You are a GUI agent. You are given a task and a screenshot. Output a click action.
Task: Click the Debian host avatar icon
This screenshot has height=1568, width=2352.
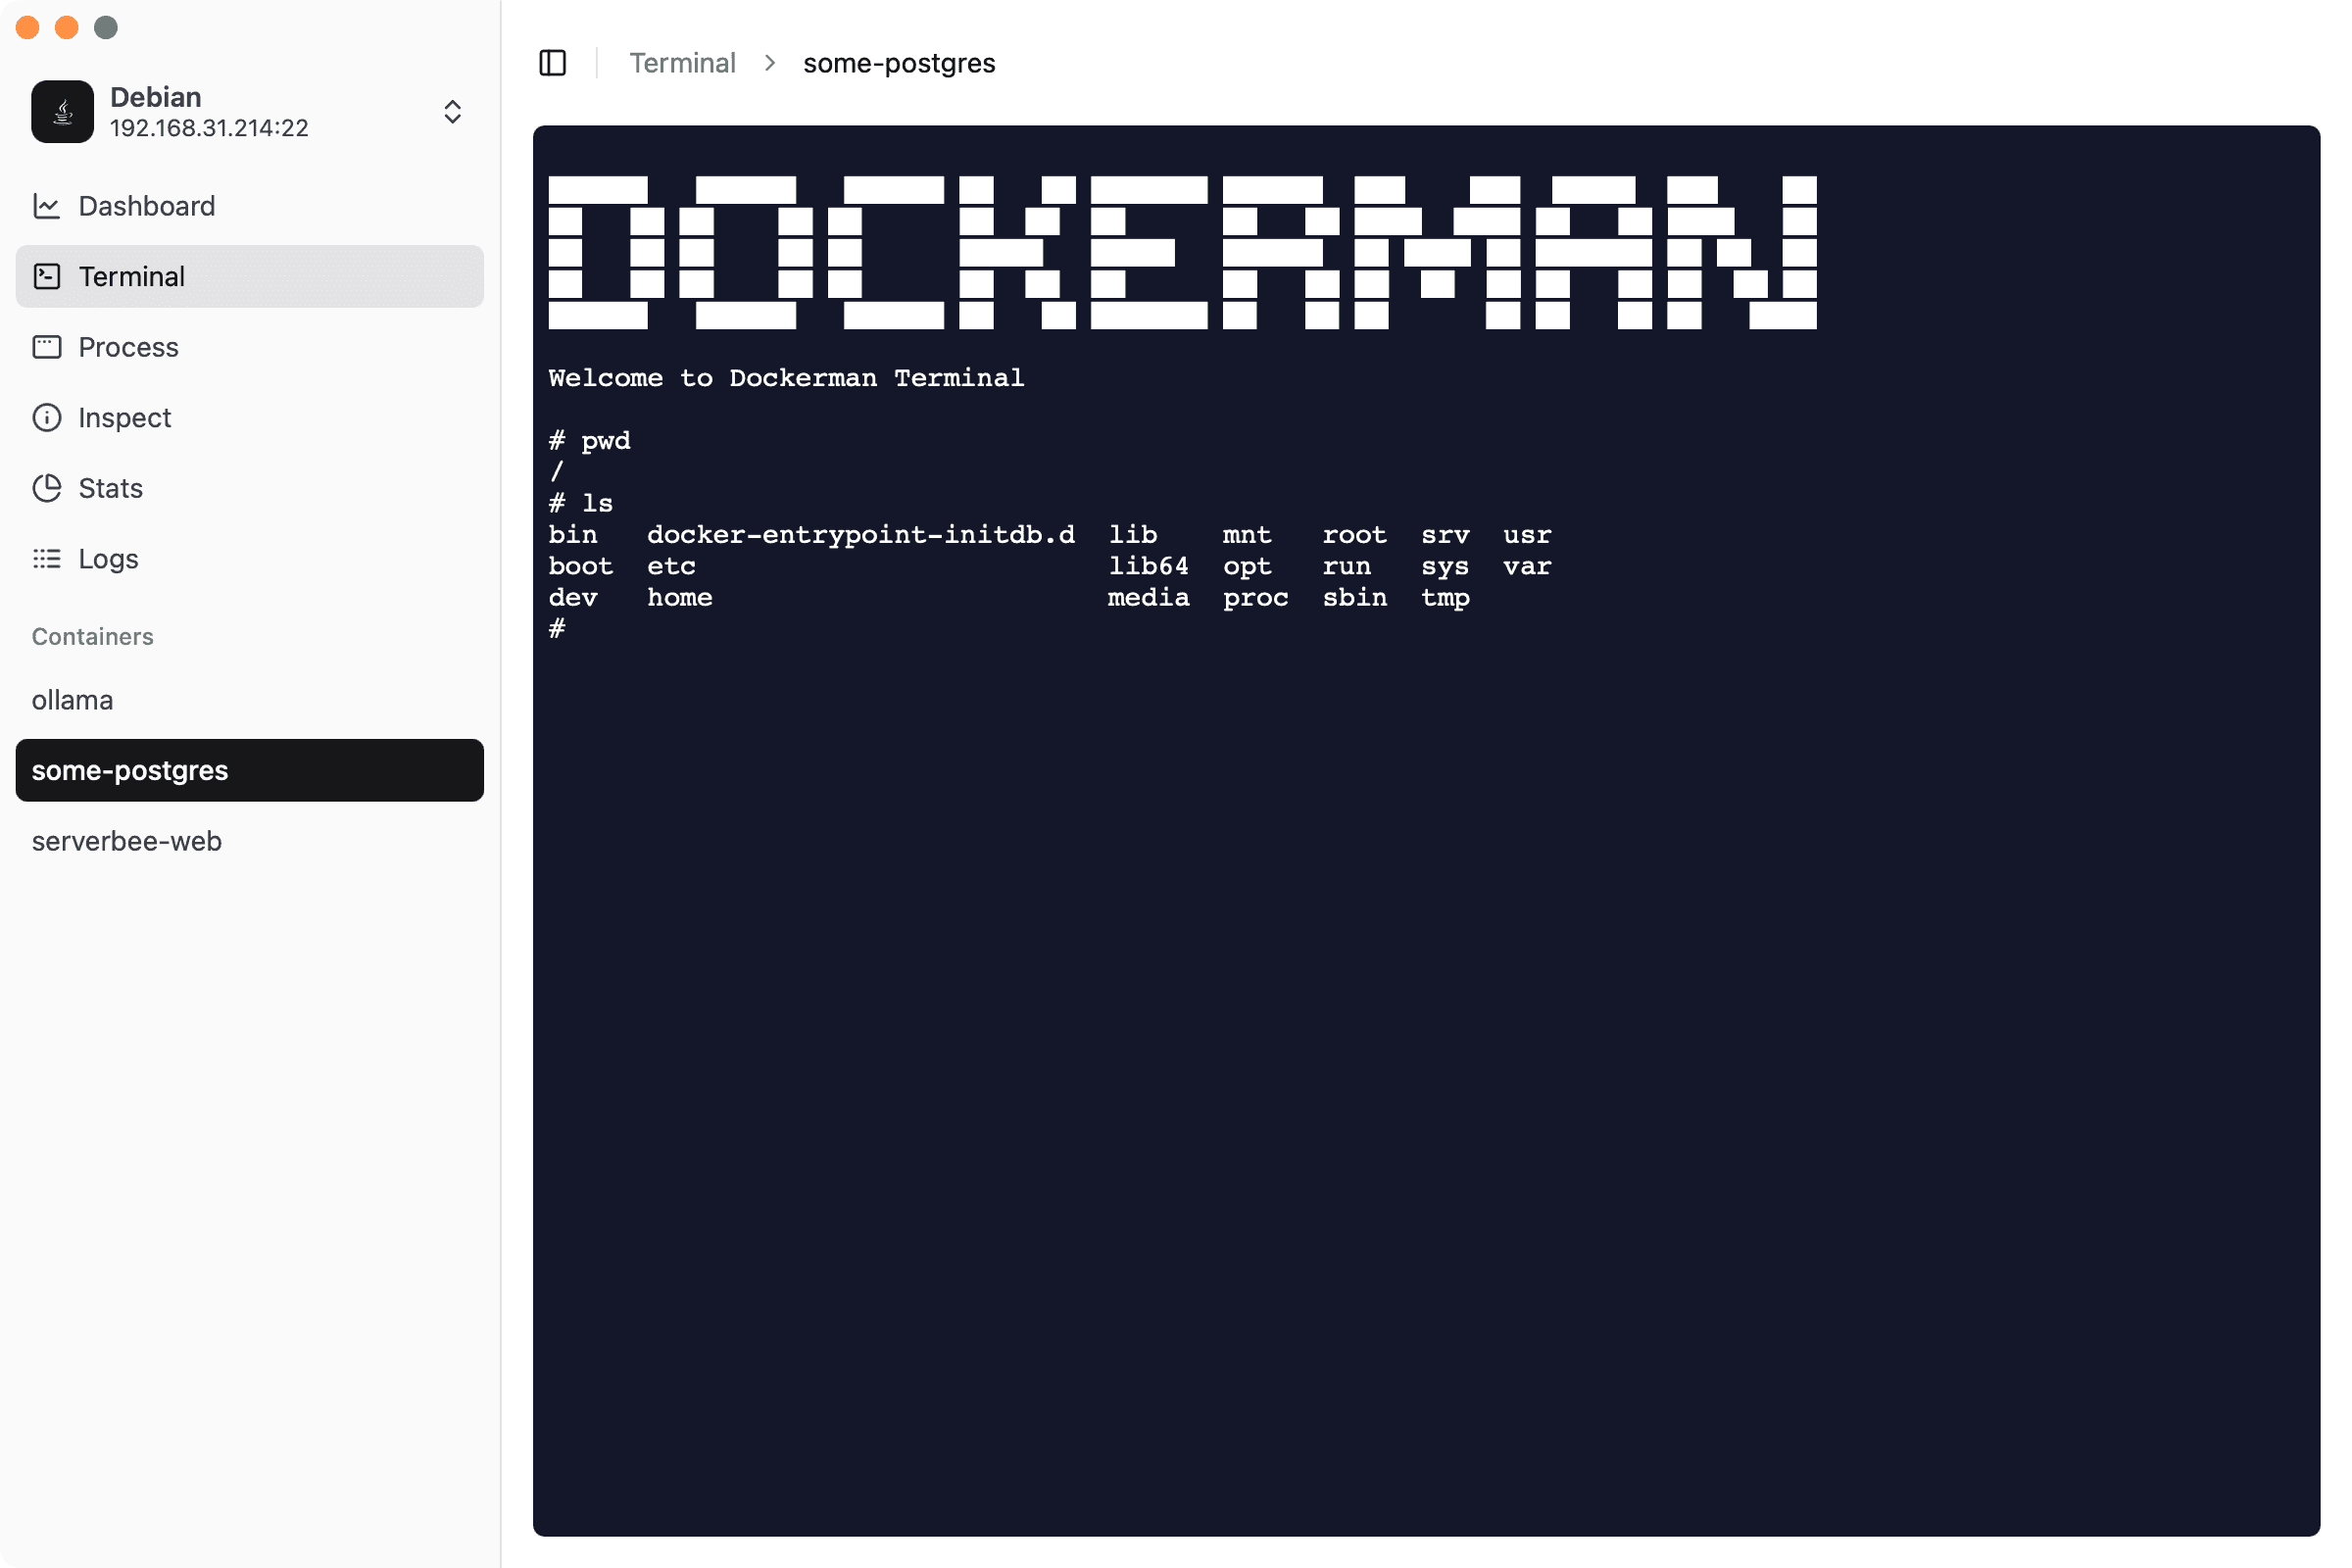point(62,112)
